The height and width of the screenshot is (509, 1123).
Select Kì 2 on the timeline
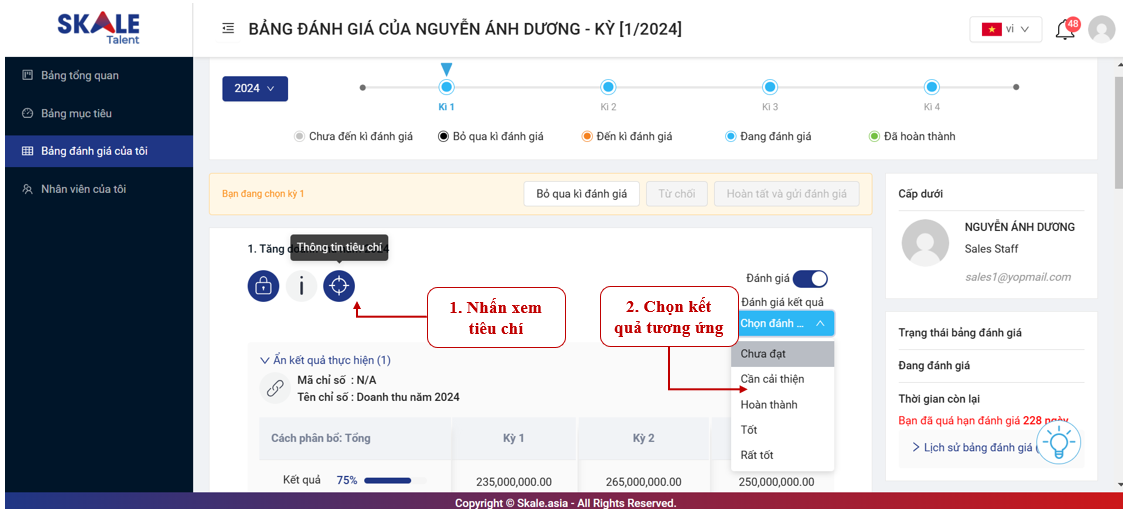point(608,88)
